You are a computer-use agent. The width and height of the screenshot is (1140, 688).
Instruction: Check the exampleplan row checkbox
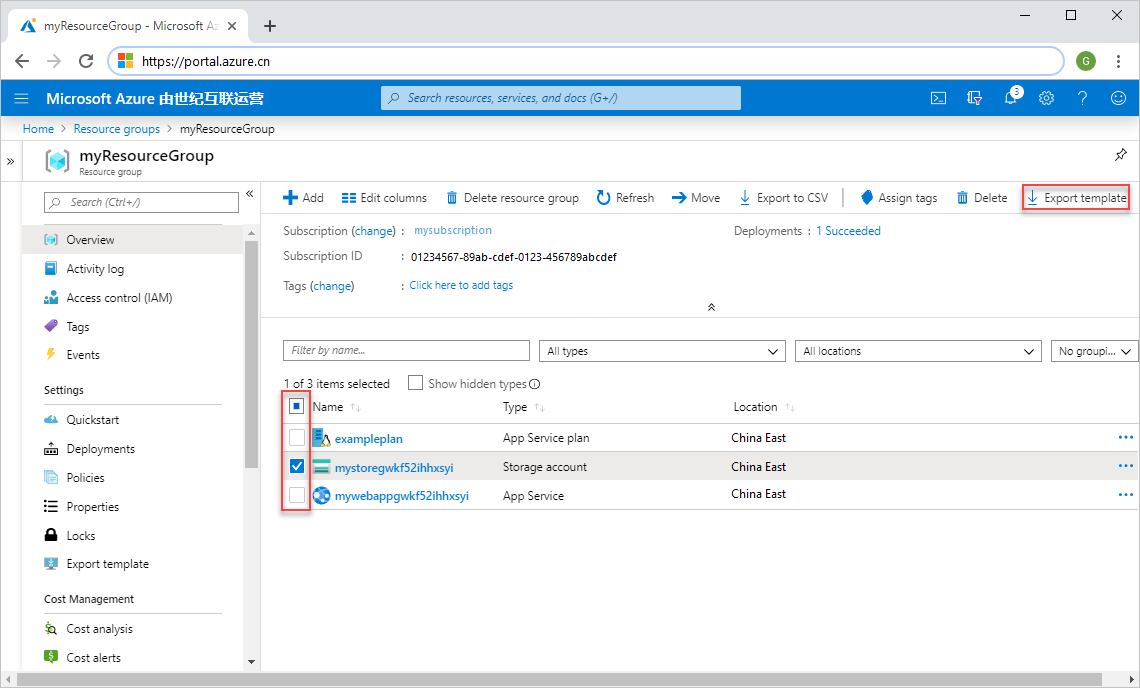[x=297, y=438]
